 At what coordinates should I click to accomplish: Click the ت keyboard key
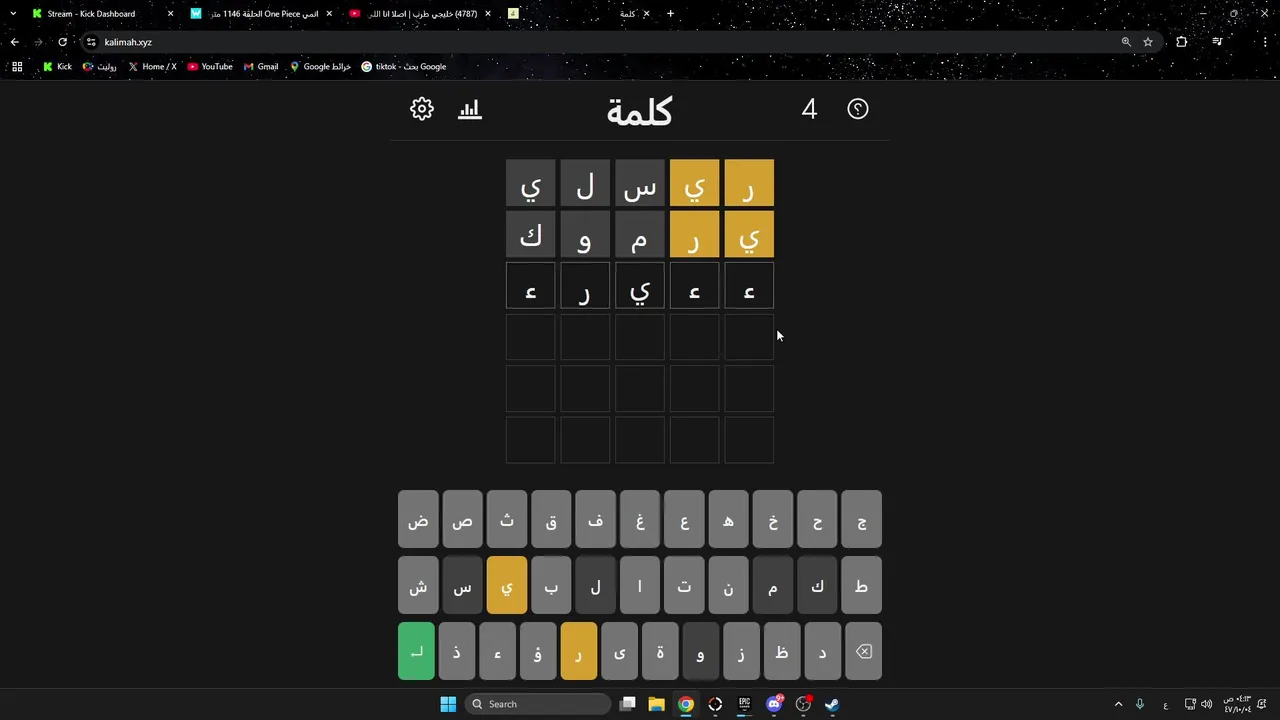684,585
